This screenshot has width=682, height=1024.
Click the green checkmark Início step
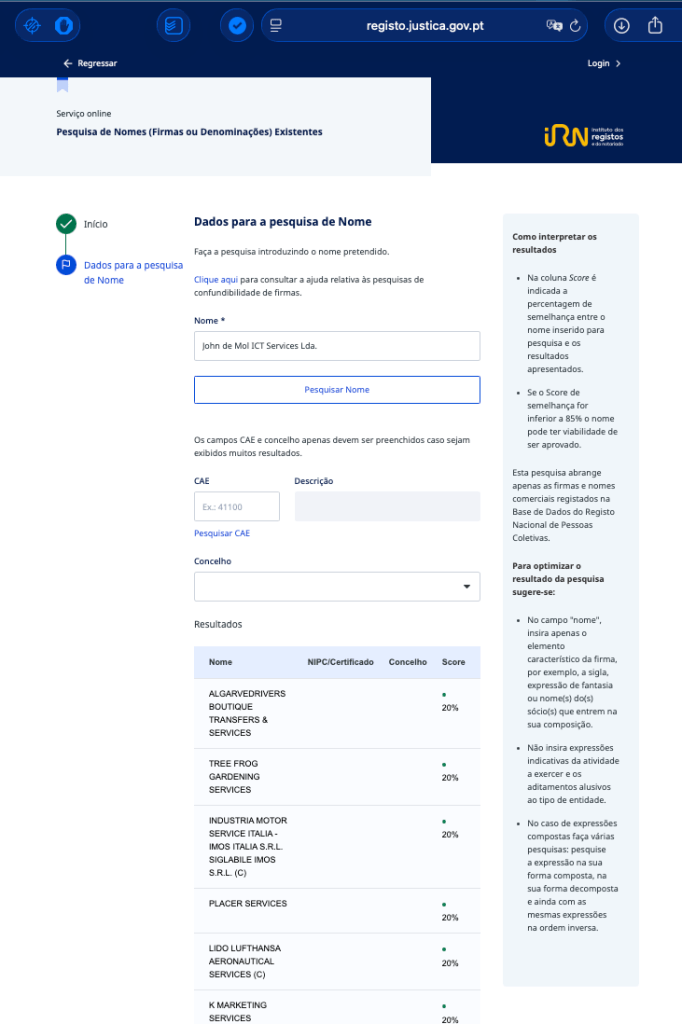[66, 224]
